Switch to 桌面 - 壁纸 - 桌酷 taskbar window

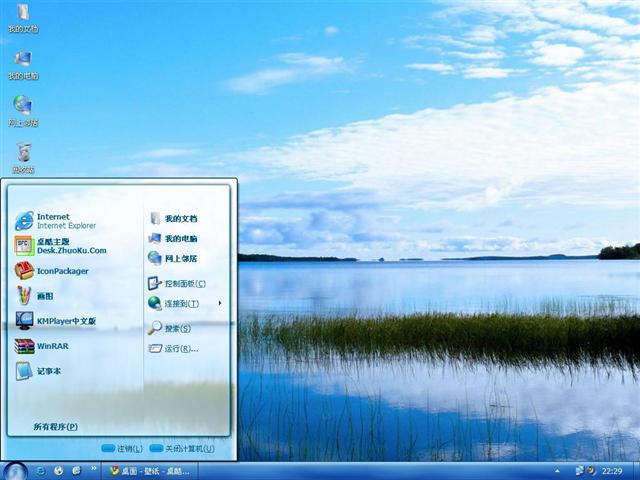pos(149,471)
